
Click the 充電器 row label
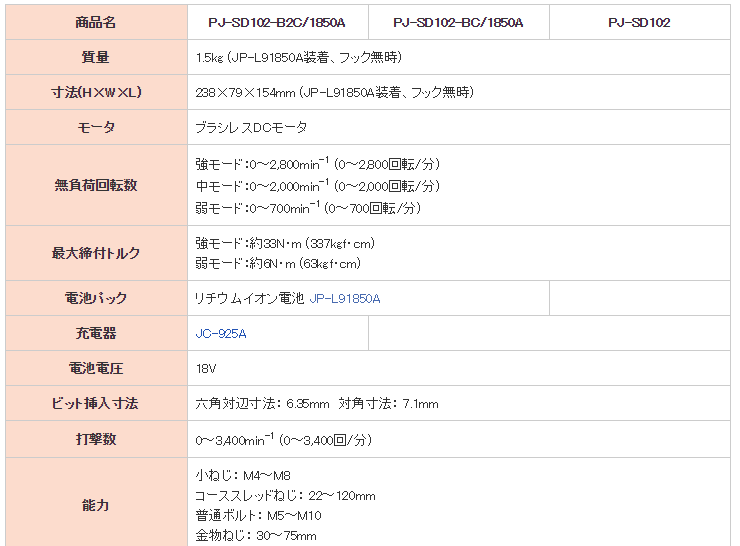click(96, 333)
